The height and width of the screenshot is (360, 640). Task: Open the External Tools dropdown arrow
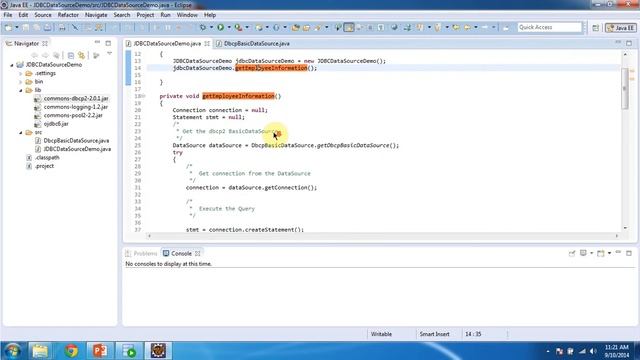pyautogui.click(x=247, y=27)
